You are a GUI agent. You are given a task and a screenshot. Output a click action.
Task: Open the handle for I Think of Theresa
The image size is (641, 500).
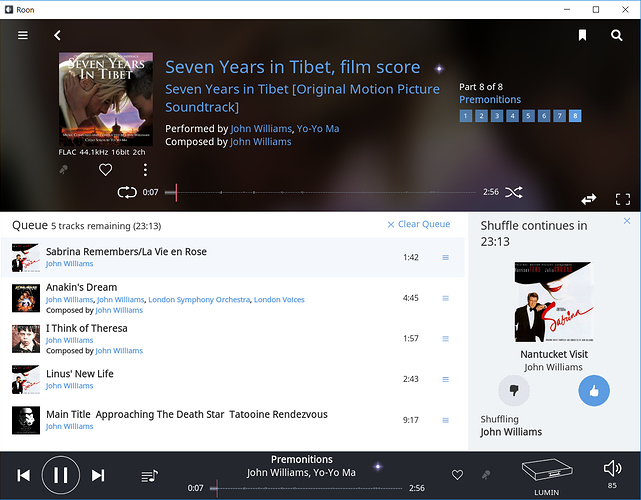point(446,339)
